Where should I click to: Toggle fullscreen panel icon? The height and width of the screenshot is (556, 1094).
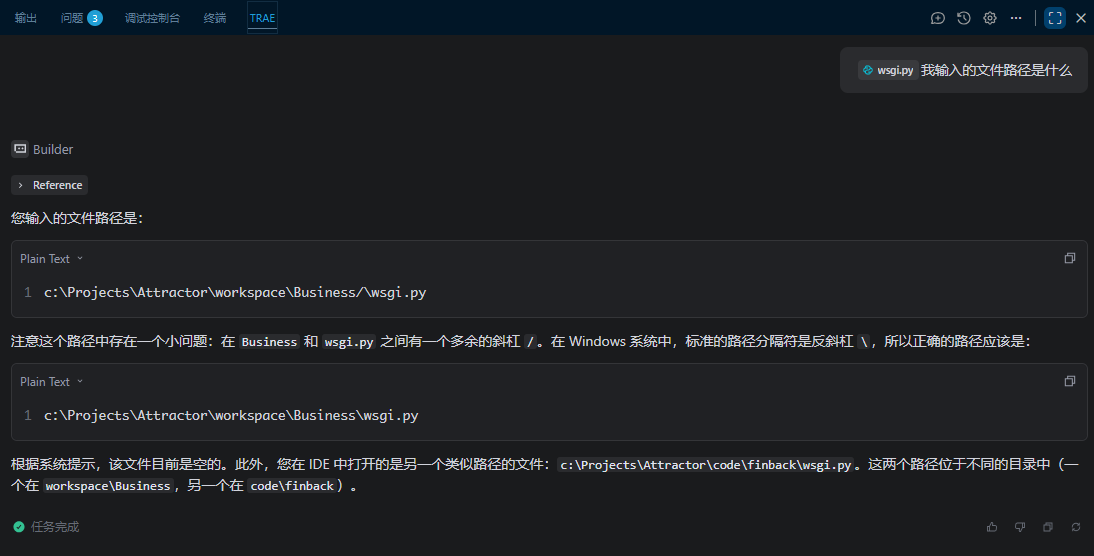(1055, 18)
